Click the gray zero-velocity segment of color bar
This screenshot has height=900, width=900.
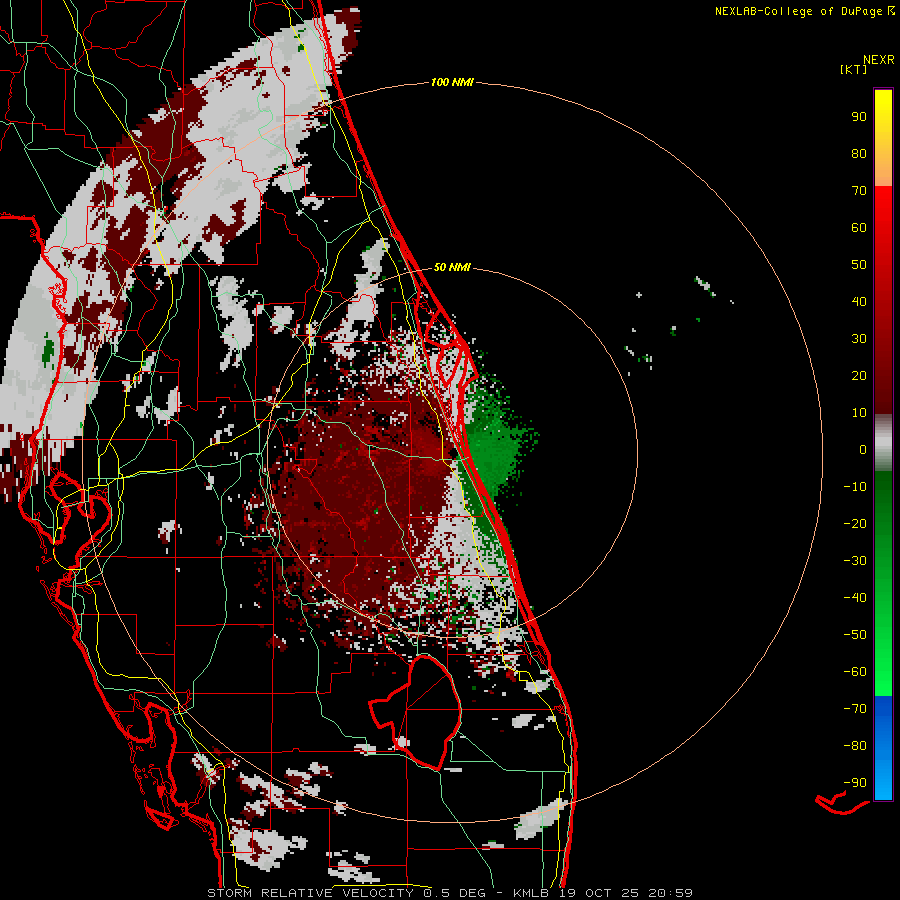point(883,442)
